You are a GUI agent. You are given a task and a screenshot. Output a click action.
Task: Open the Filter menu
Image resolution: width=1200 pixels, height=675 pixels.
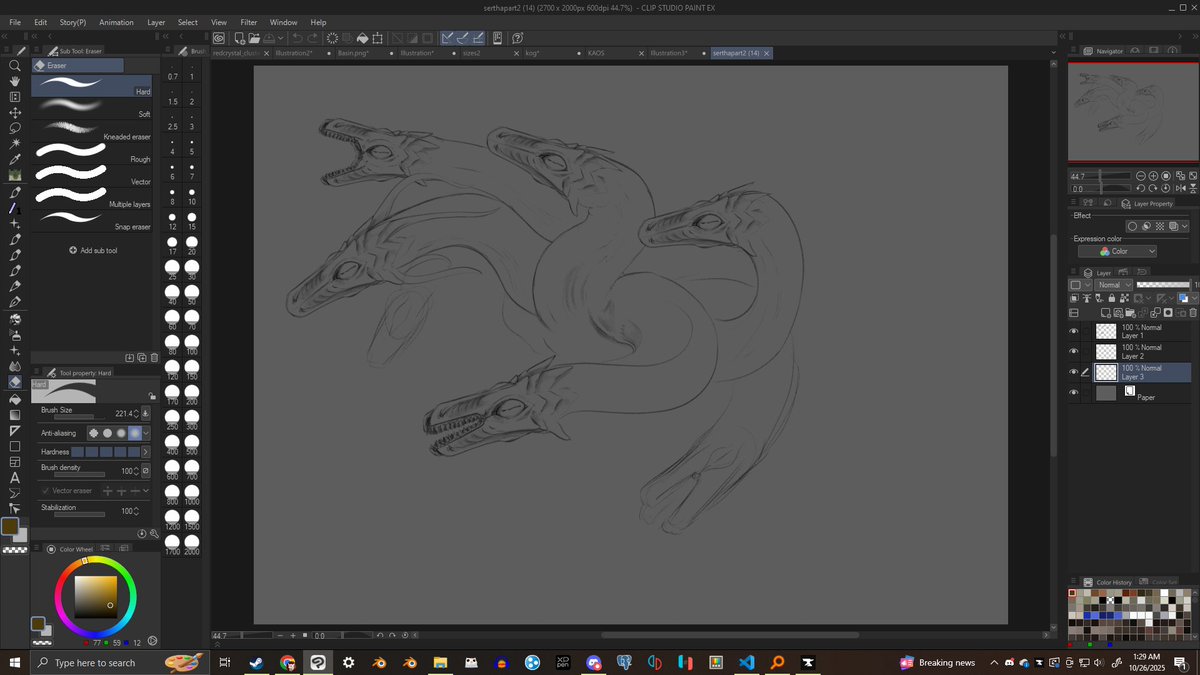[248, 22]
